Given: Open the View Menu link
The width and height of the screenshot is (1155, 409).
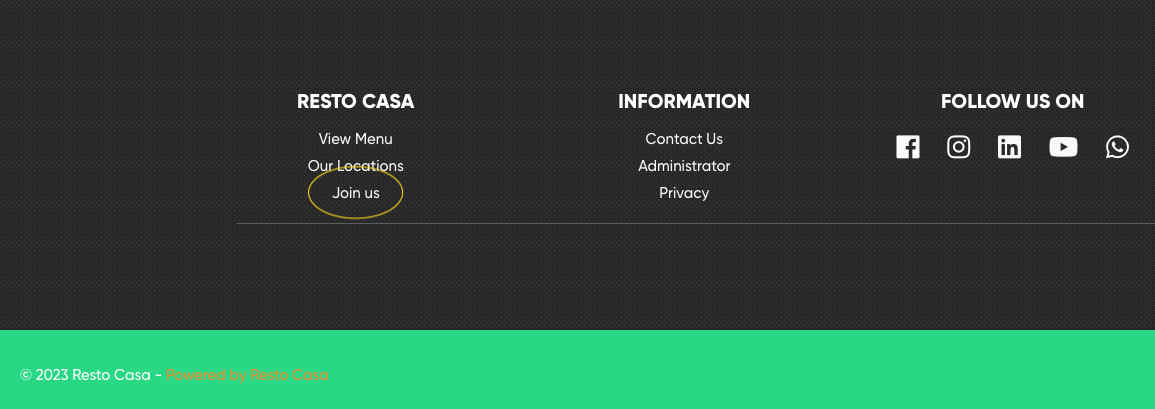Looking at the screenshot, I should click(355, 139).
